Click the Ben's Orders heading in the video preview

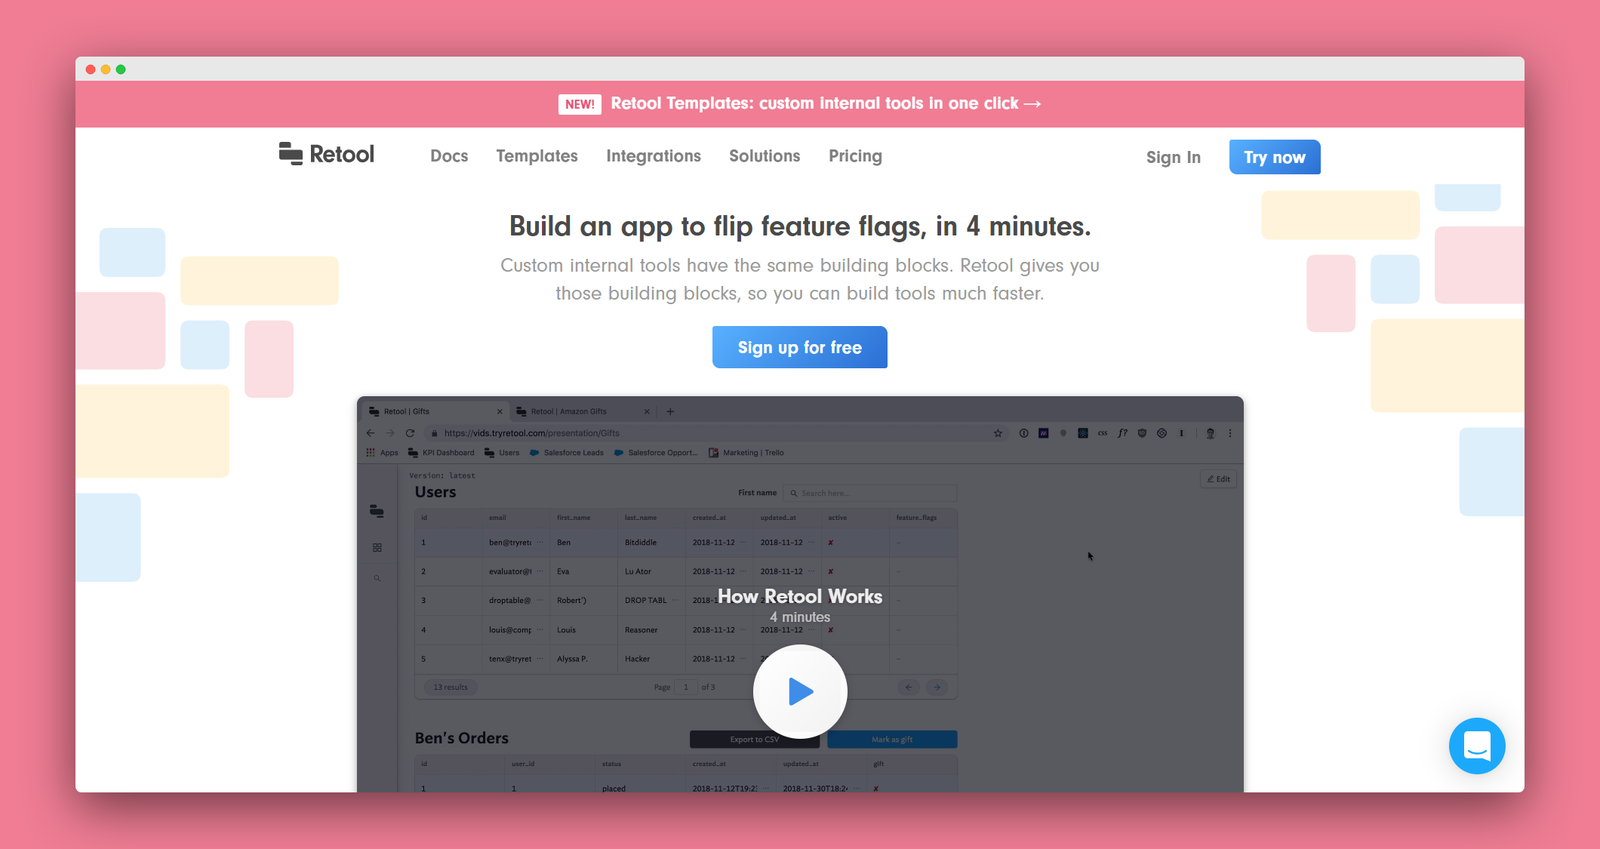pyautogui.click(x=462, y=738)
